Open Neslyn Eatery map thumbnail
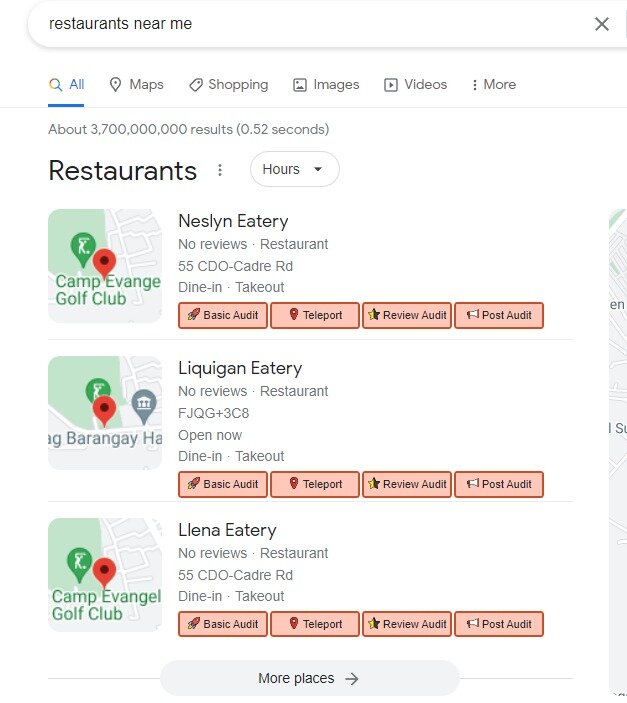 104,266
